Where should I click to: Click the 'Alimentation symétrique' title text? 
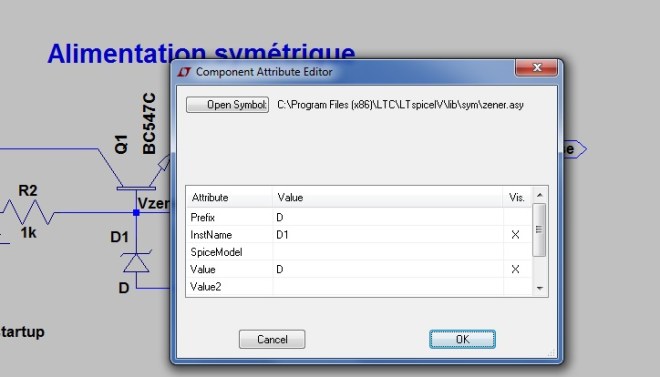pos(201,53)
